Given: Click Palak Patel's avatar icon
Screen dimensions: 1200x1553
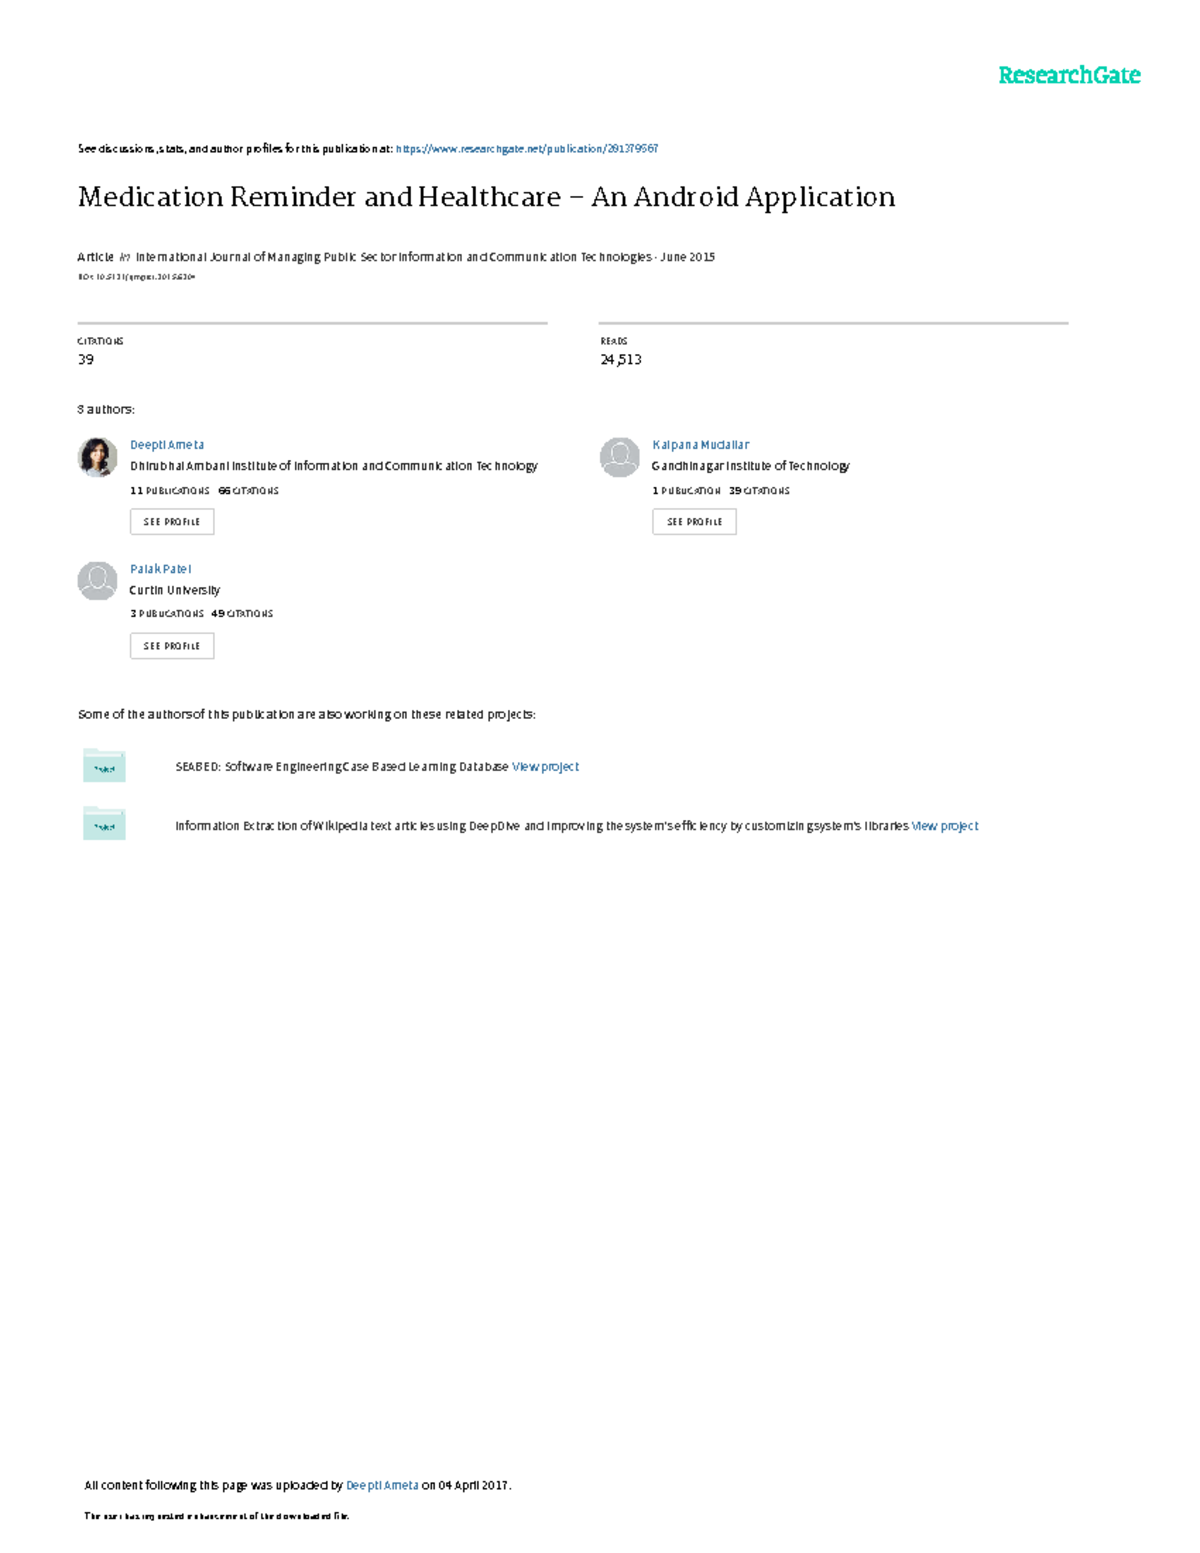Looking at the screenshot, I should pyautogui.click(x=98, y=581).
